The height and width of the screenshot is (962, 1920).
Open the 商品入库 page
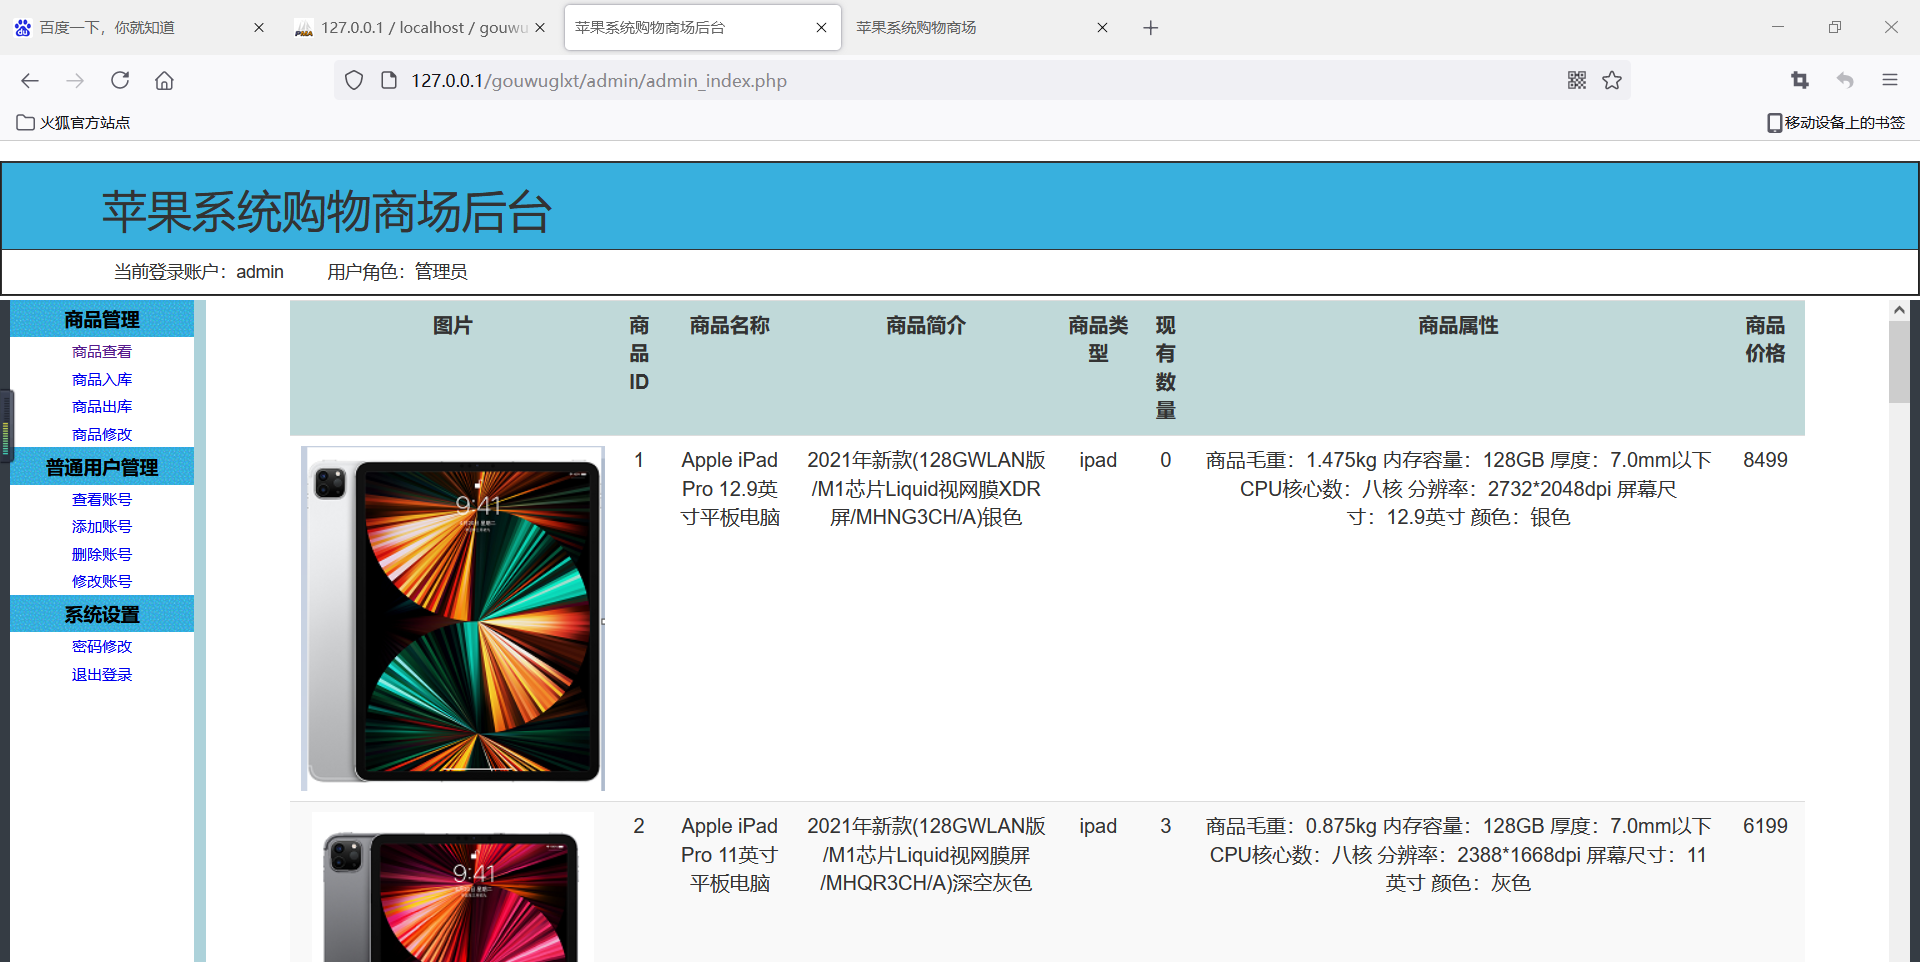pos(101,379)
